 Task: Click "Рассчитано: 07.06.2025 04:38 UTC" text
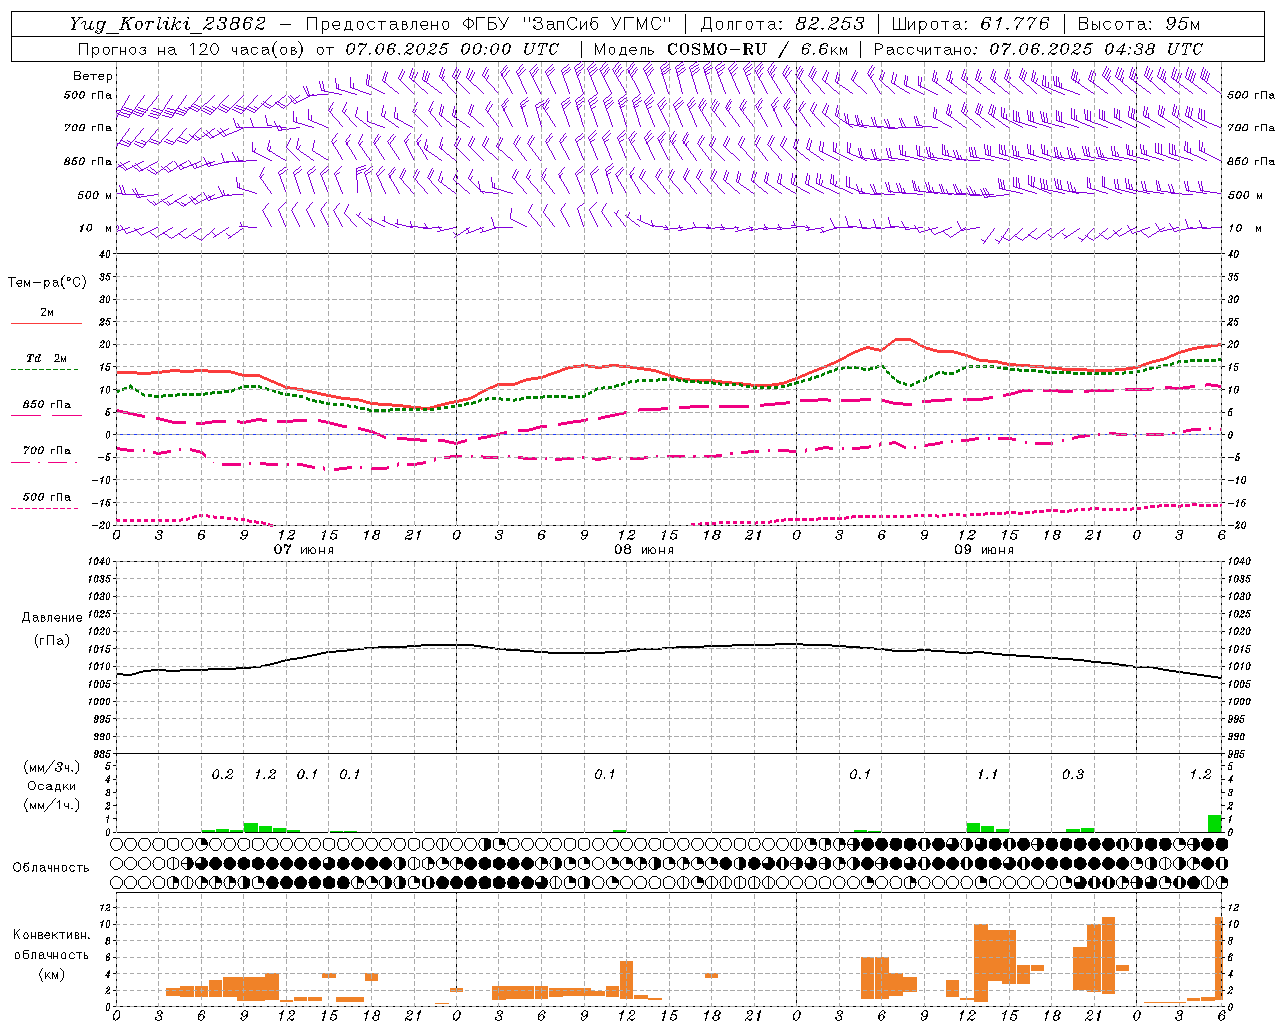point(1039,49)
